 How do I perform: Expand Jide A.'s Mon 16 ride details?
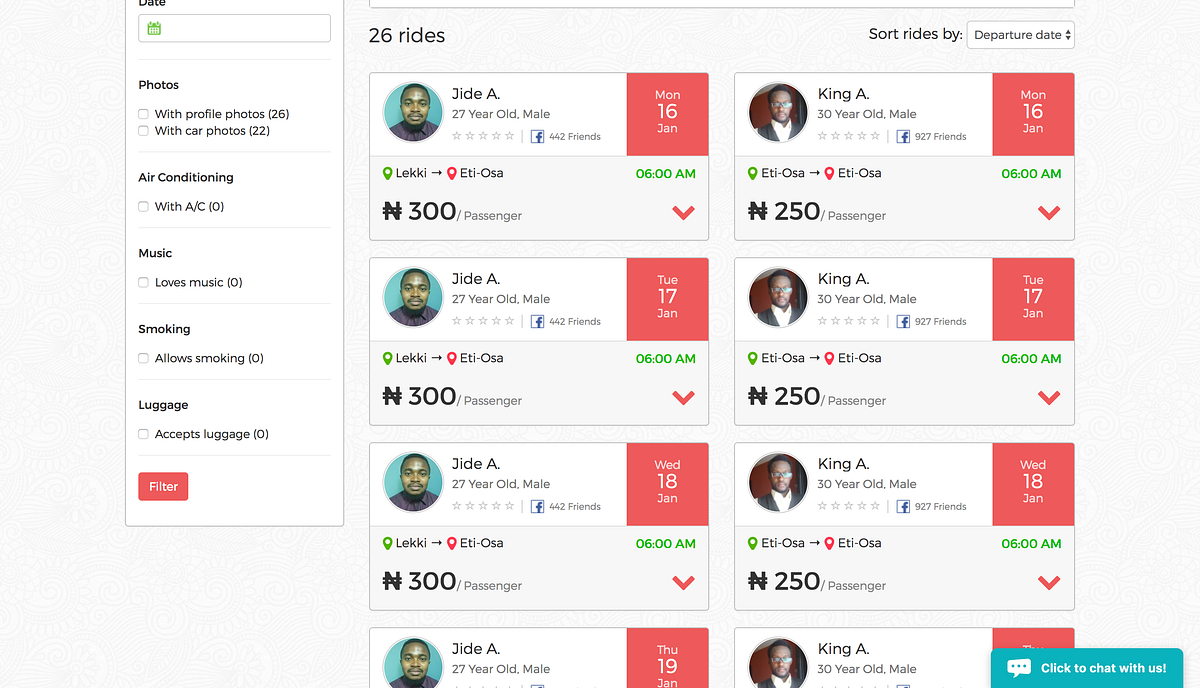[x=683, y=213]
